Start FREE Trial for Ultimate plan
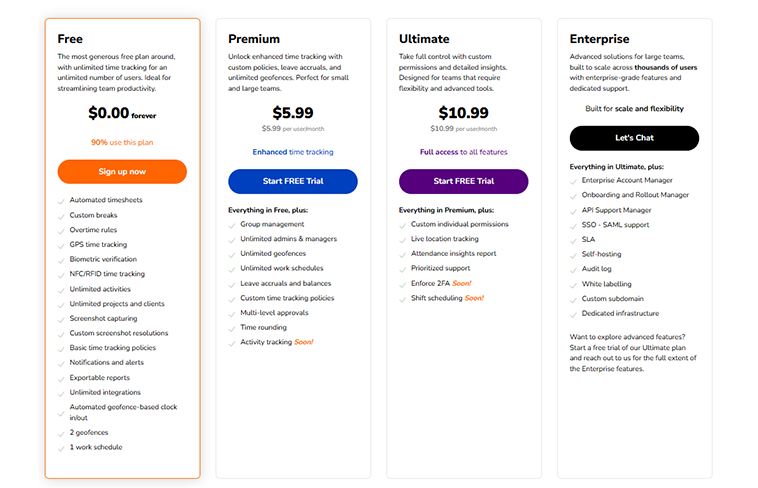Image resolution: width=758 pixels, height=488 pixels. 463,181
